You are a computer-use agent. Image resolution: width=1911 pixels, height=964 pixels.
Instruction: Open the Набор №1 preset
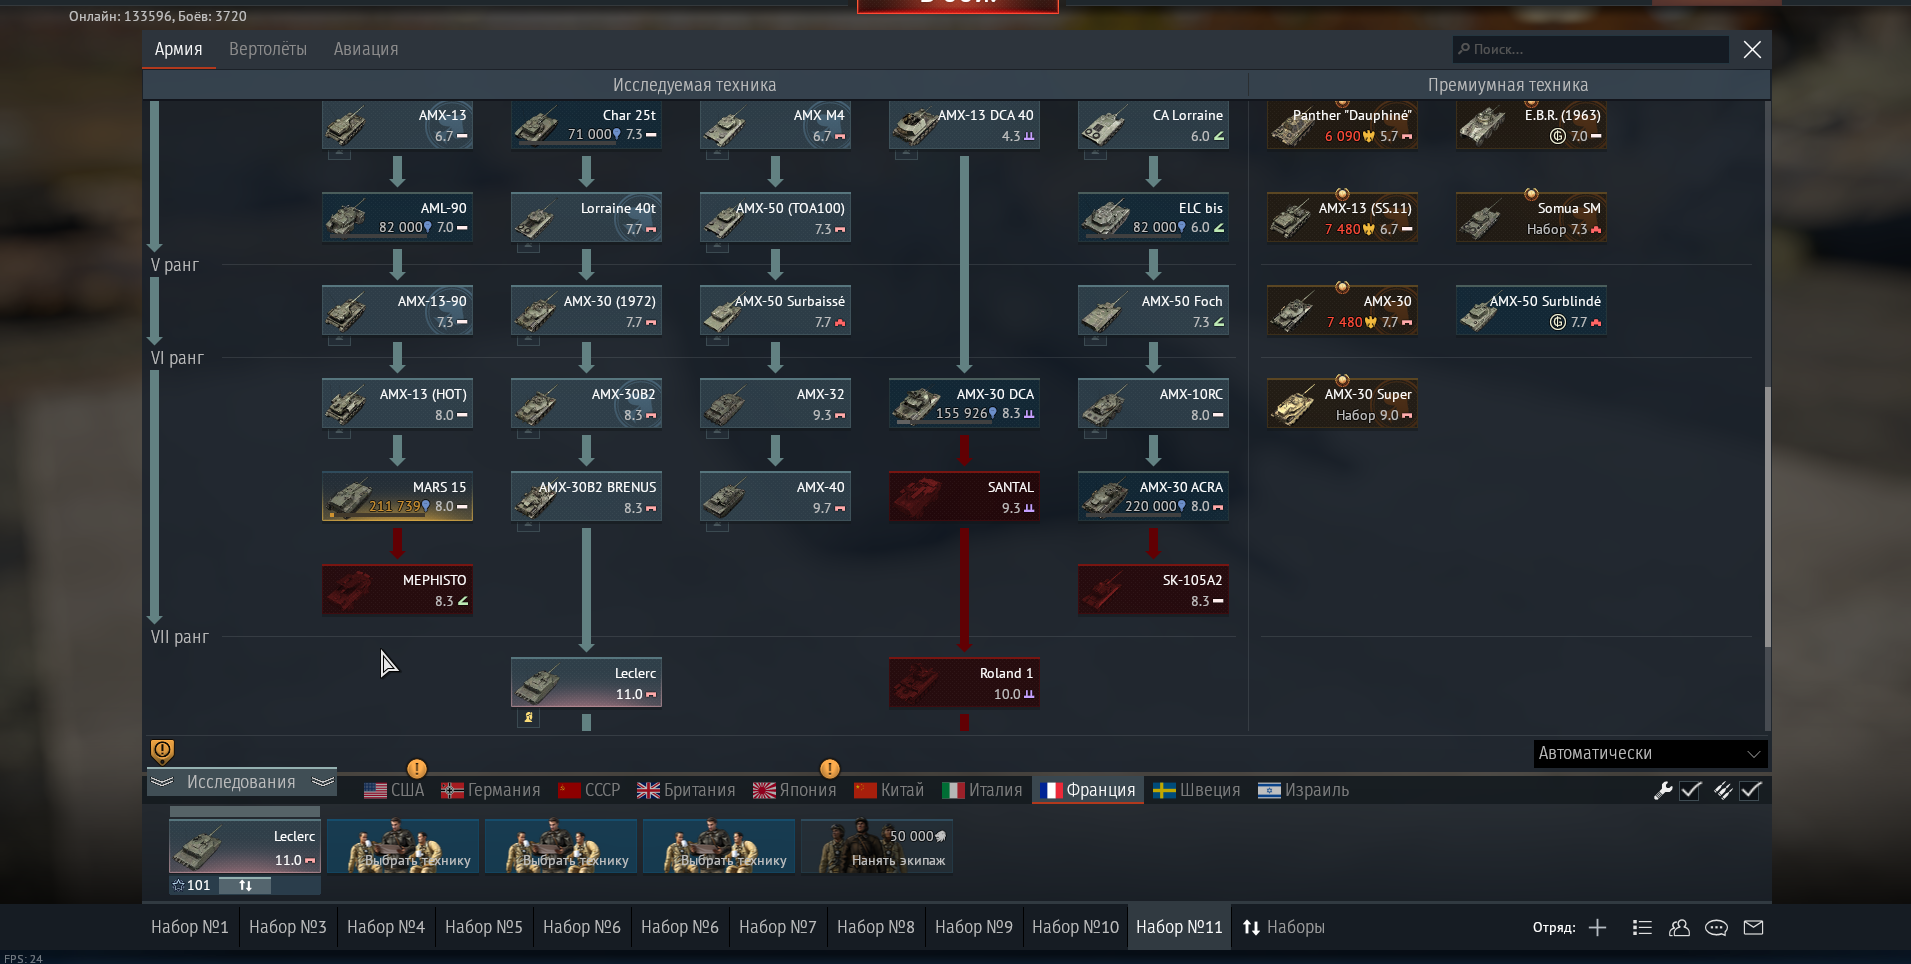190,927
